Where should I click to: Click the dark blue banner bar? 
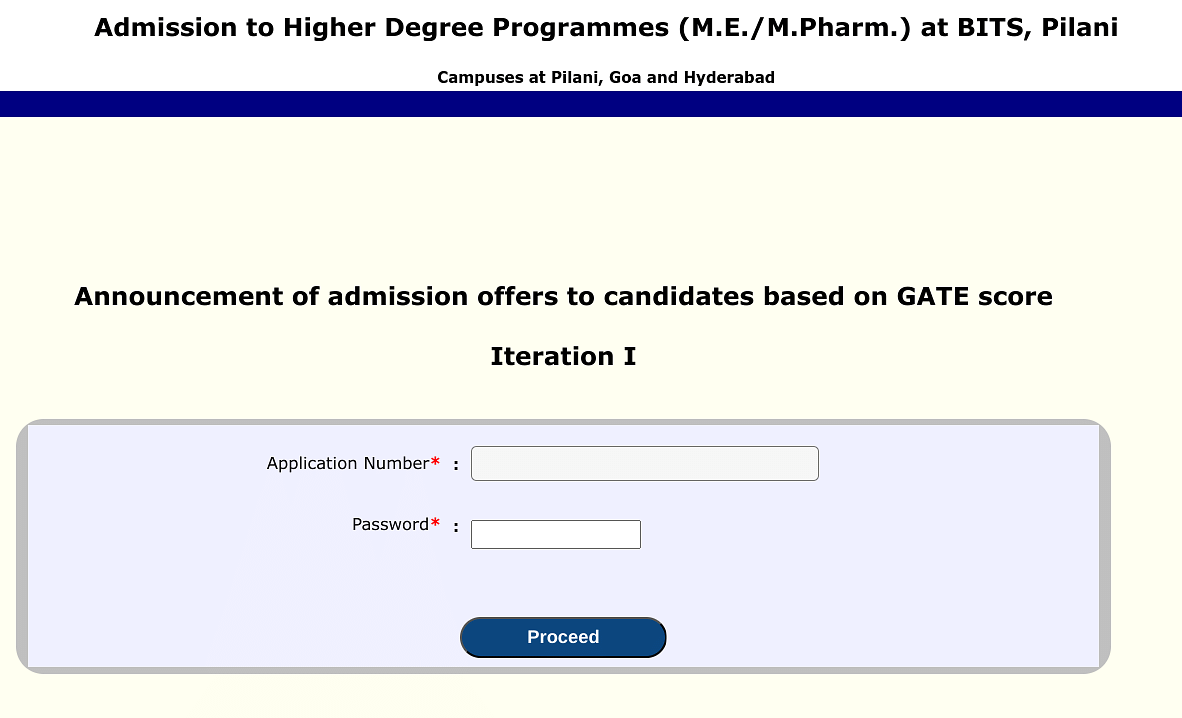591,104
